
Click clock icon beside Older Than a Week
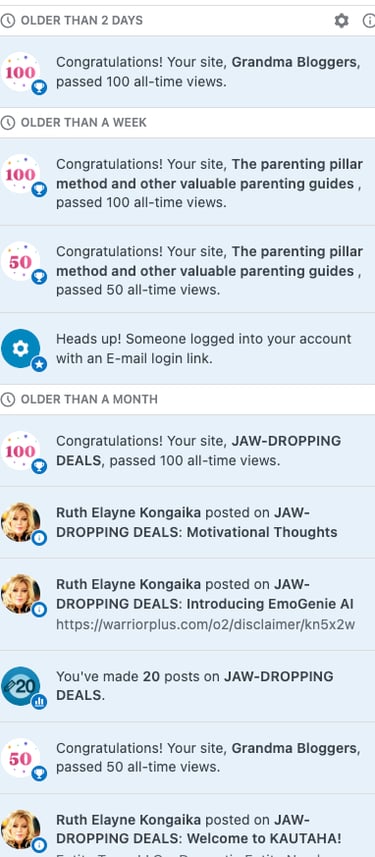pyautogui.click(x=8, y=122)
